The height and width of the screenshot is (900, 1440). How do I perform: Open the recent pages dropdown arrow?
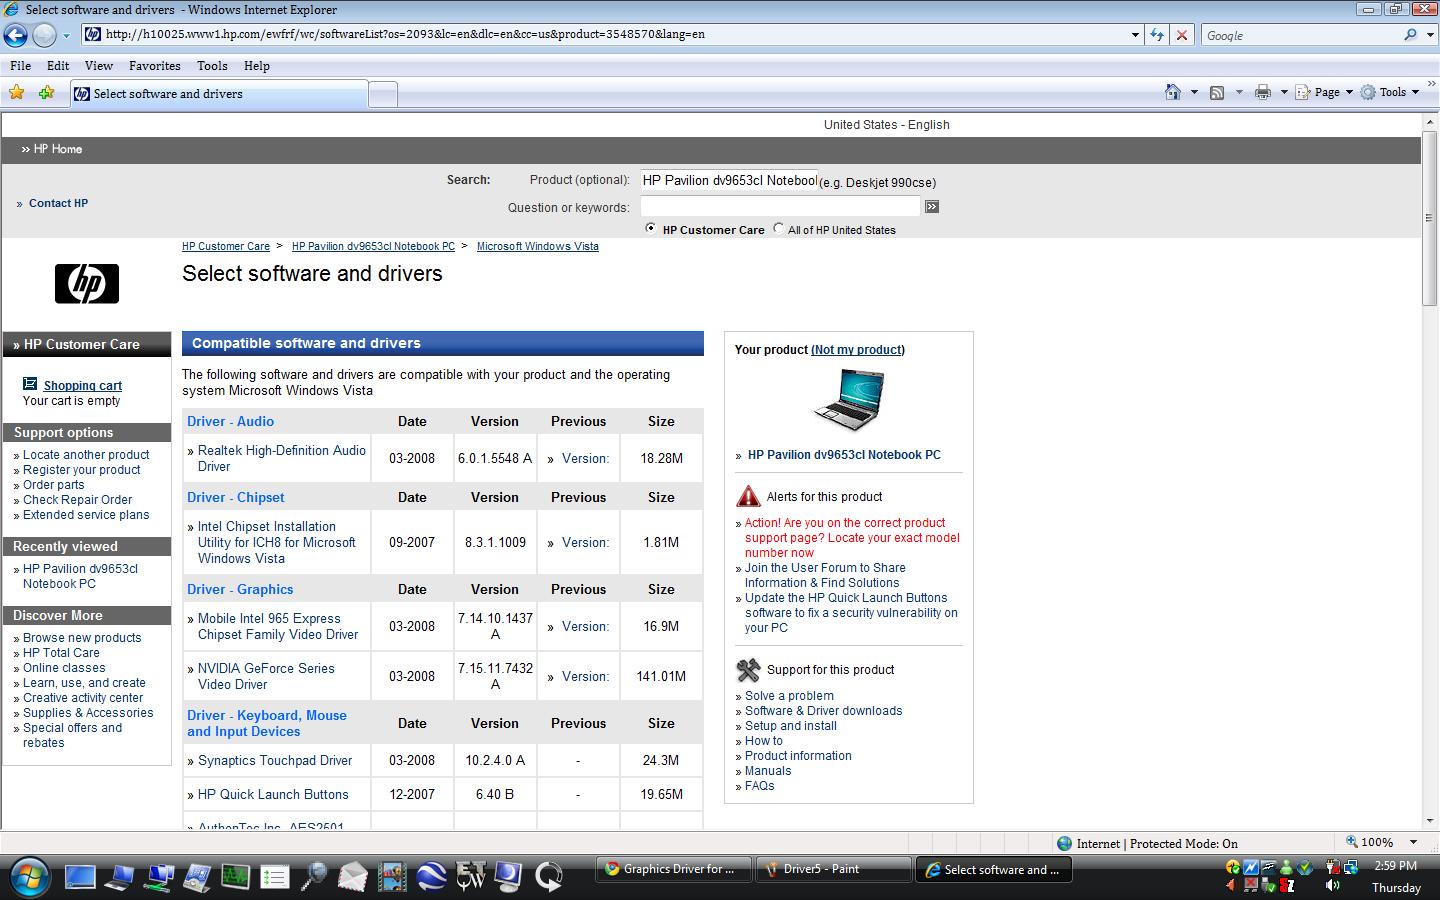66,35
